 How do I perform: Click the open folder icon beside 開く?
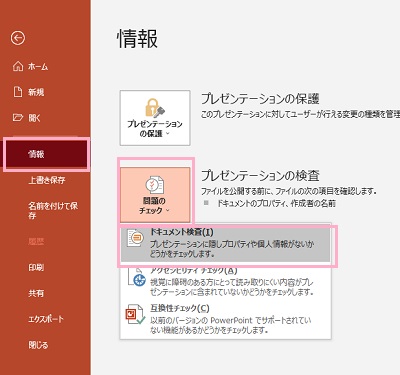coord(18,117)
